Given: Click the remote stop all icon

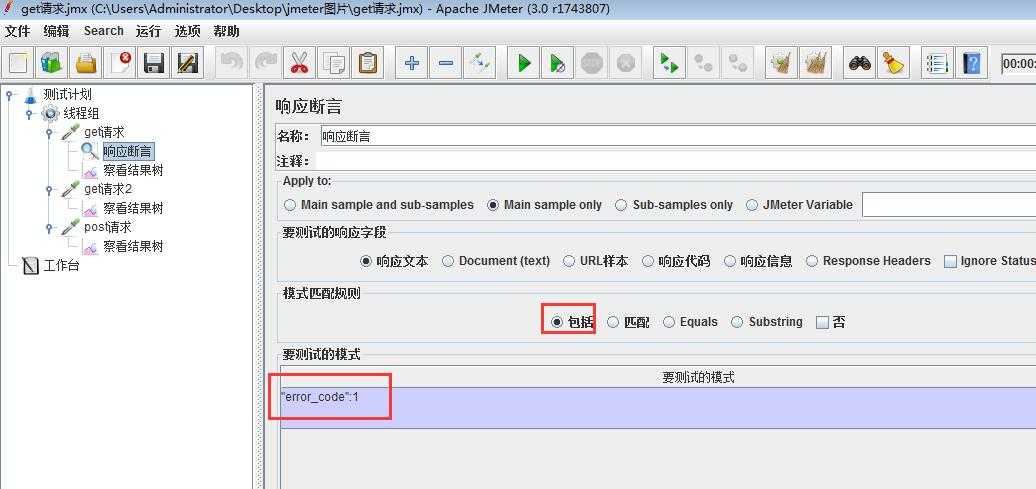Looking at the screenshot, I should click(x=703, y=63).
